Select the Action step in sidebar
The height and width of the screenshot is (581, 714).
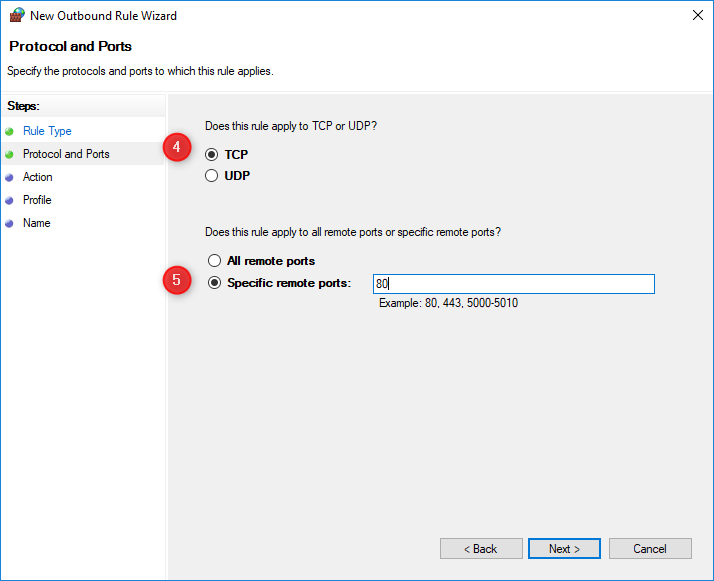point(38,177)
